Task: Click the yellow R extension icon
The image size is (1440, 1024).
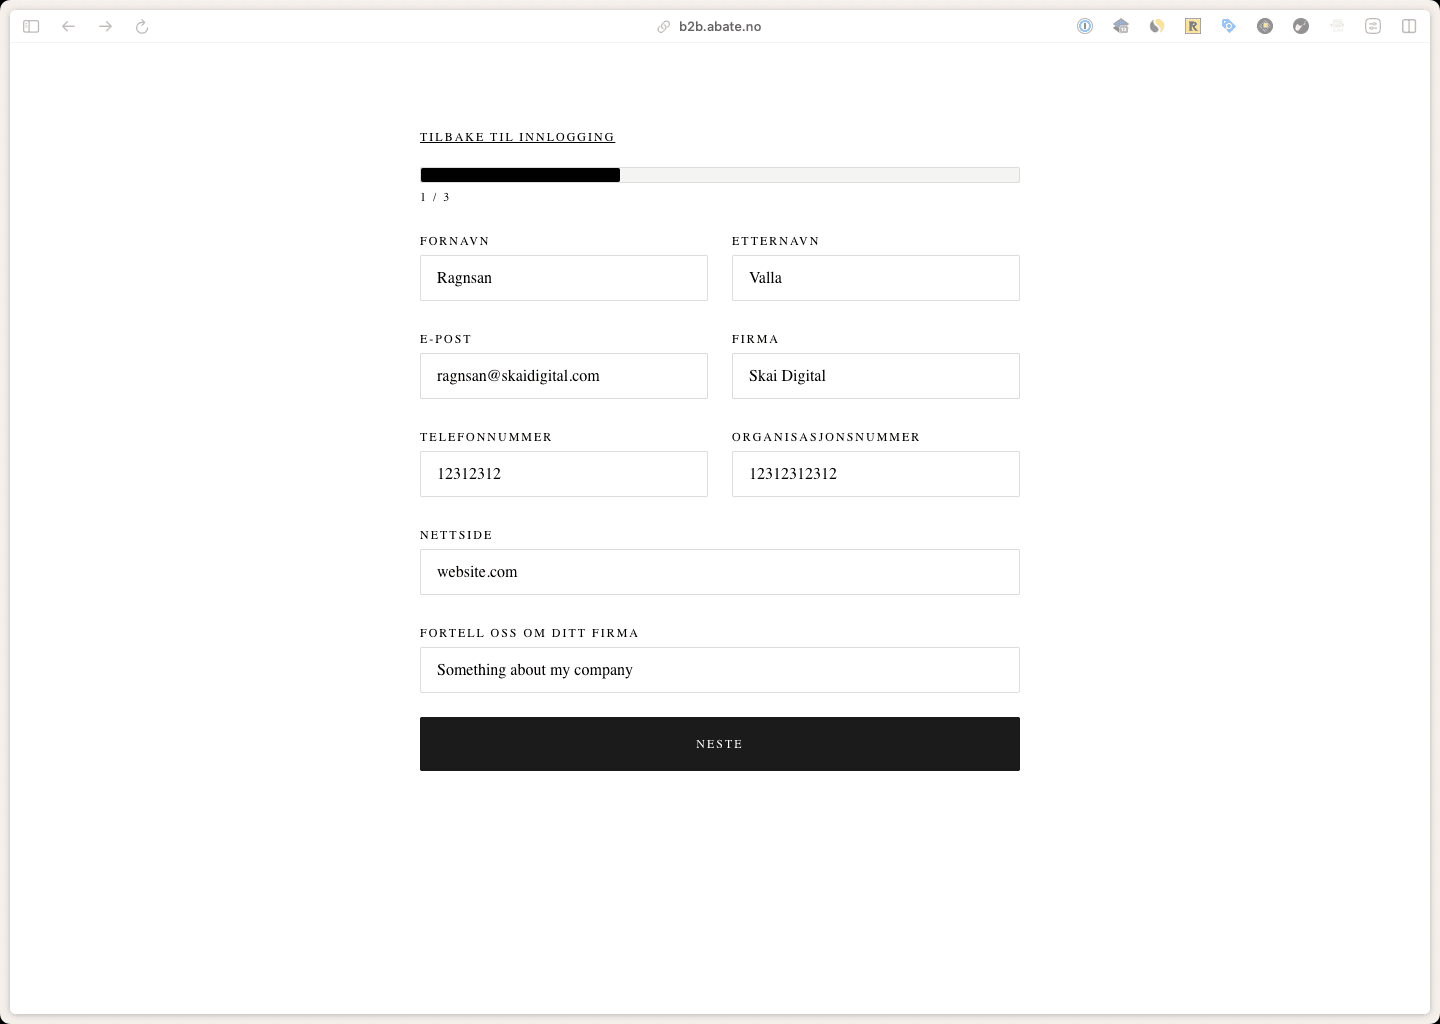Action: [1193, 27]
